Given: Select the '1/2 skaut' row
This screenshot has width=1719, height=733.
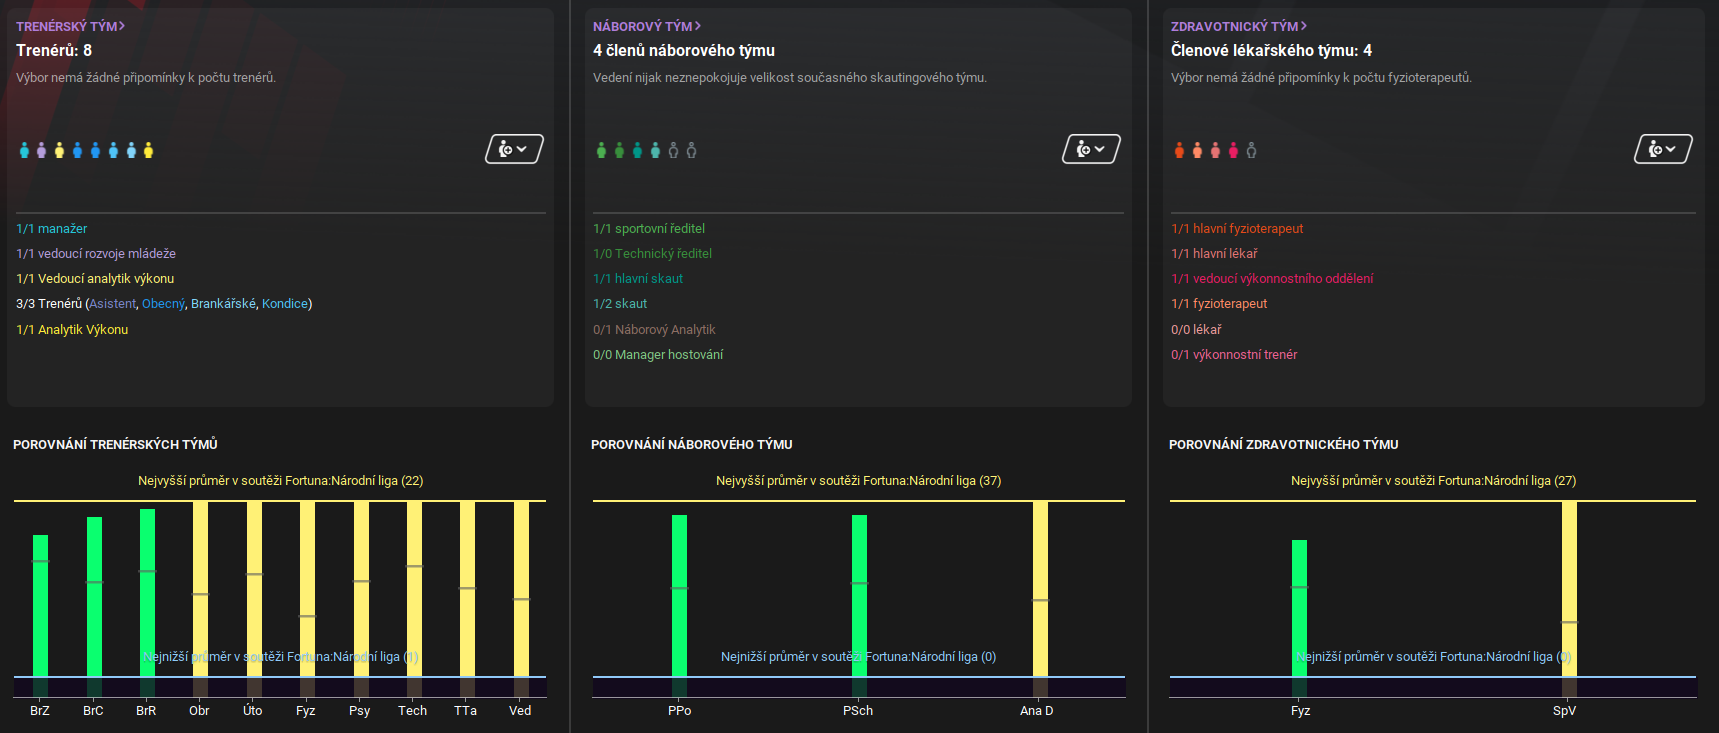Looking at the screenshot, I should (x=620, y=304).
